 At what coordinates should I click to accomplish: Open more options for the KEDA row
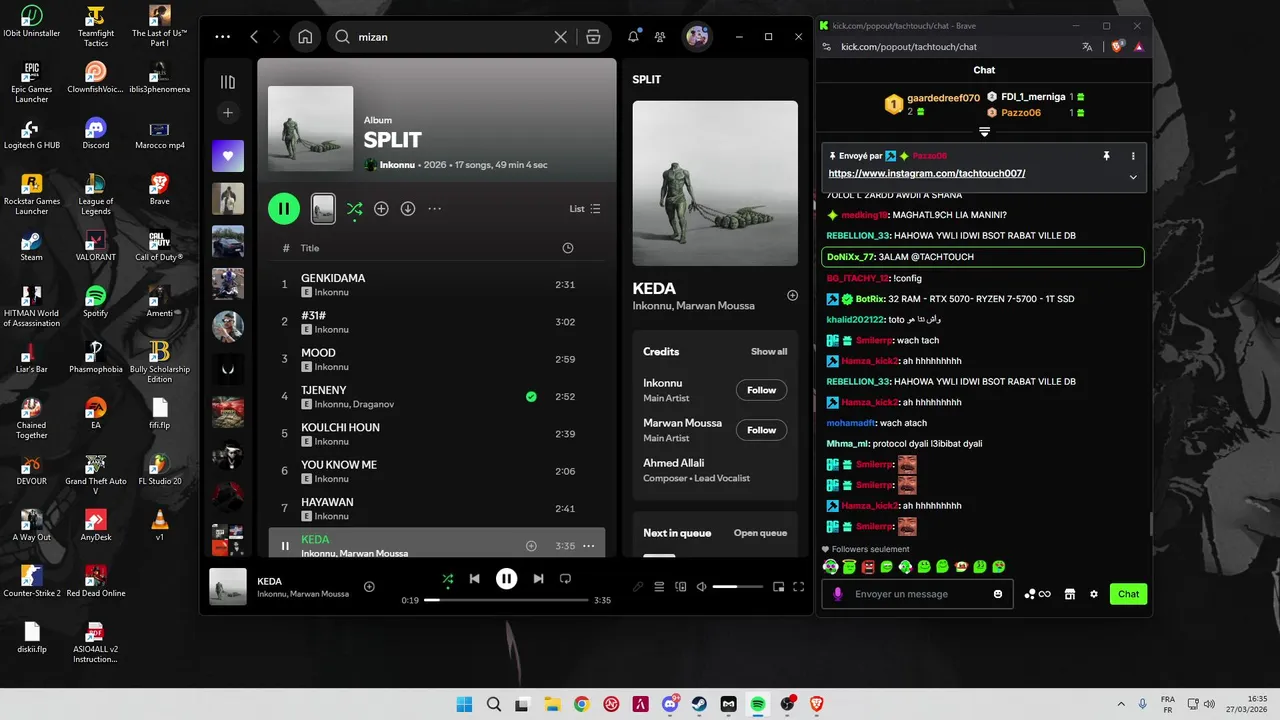tap(589, 546)
